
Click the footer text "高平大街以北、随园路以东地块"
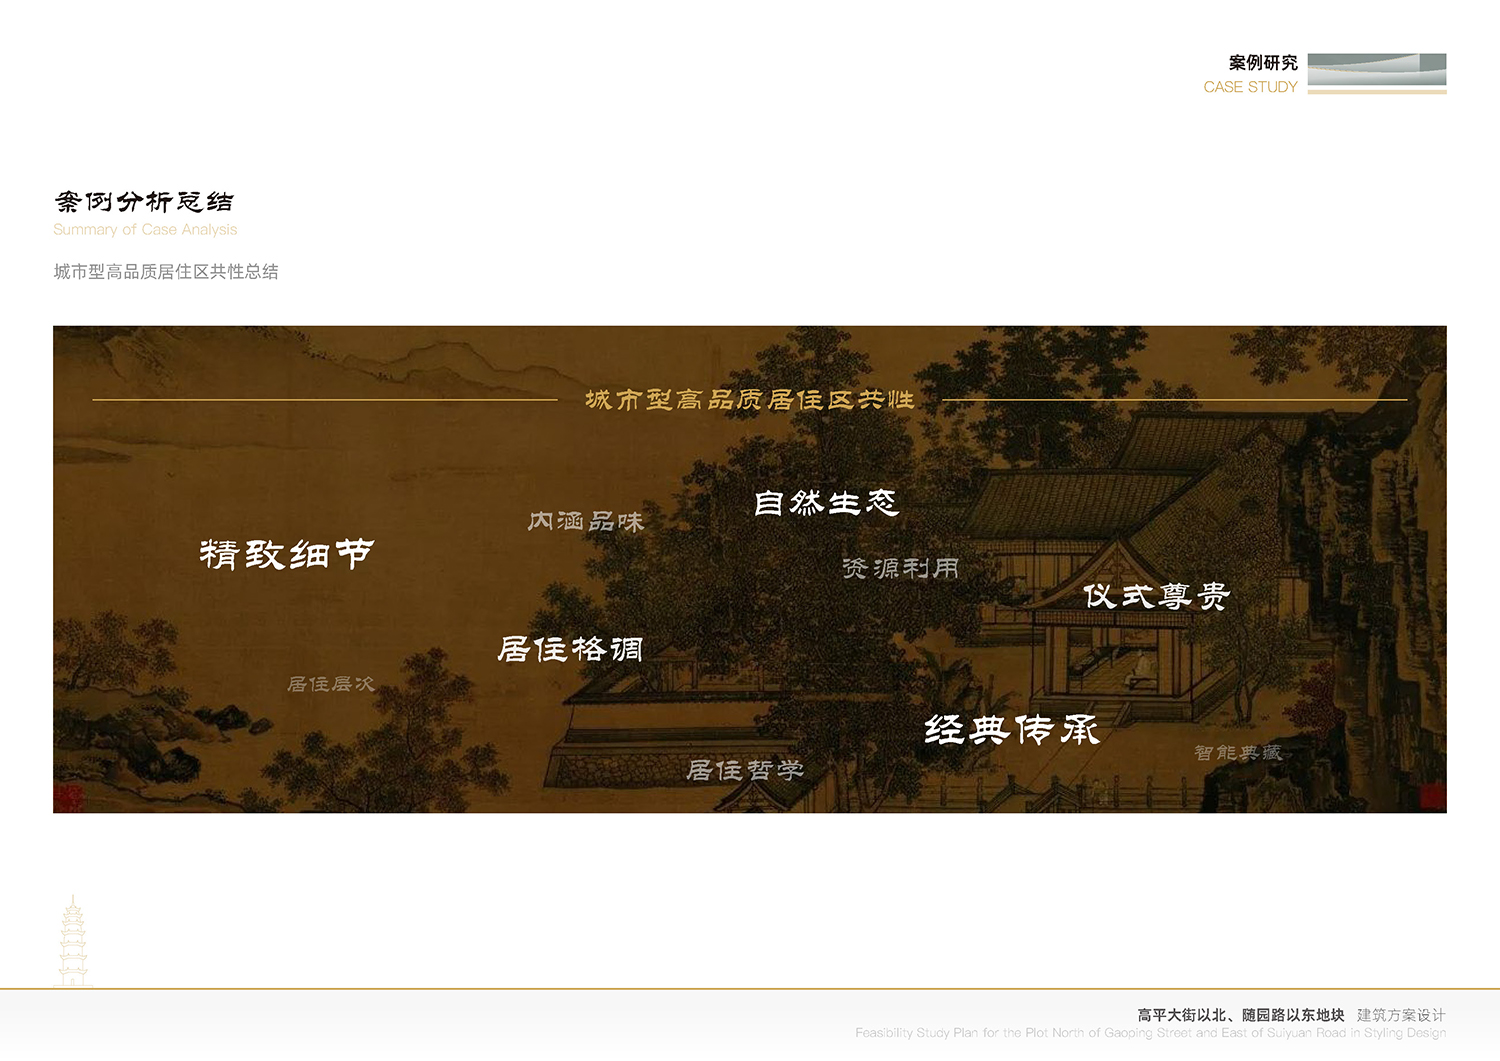coord(1241,1015)
